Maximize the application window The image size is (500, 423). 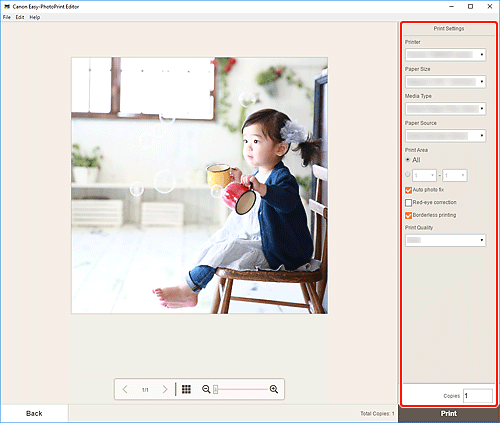[x=470, y=6]
